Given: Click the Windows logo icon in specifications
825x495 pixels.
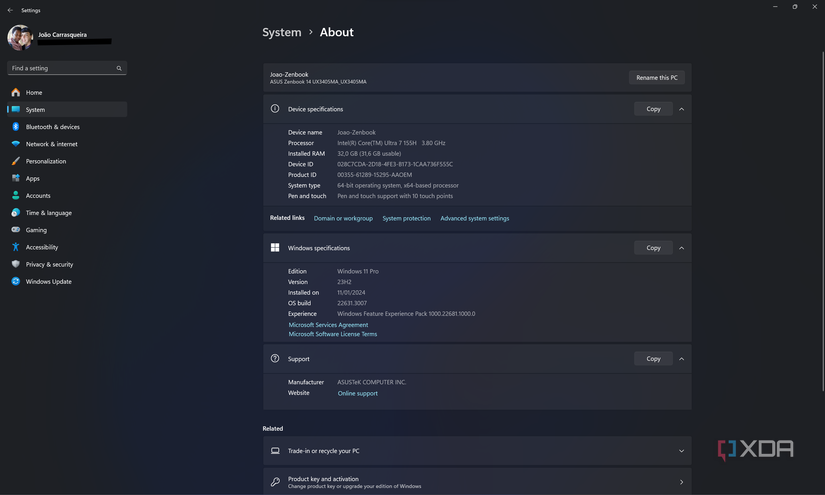Looking at the screenshot, I should [x=275, y=247].
